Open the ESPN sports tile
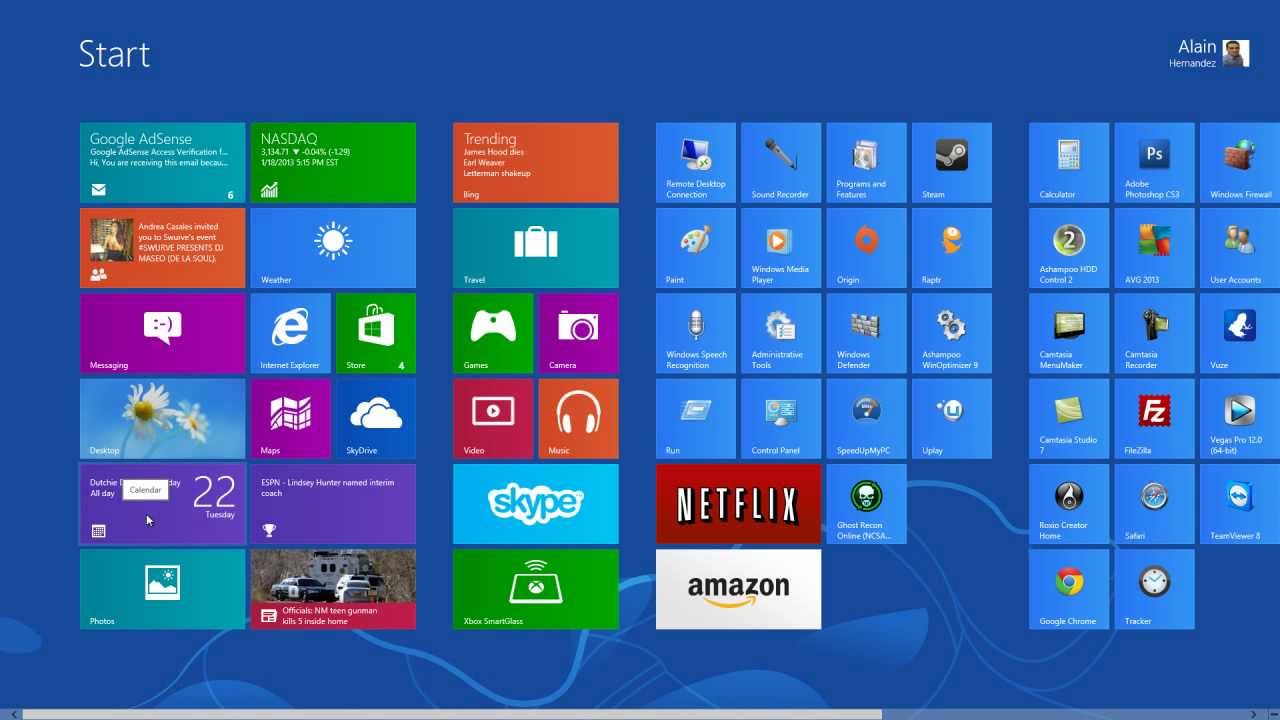The height and width of the screenshot is (720, 1280). pos(333,504)
